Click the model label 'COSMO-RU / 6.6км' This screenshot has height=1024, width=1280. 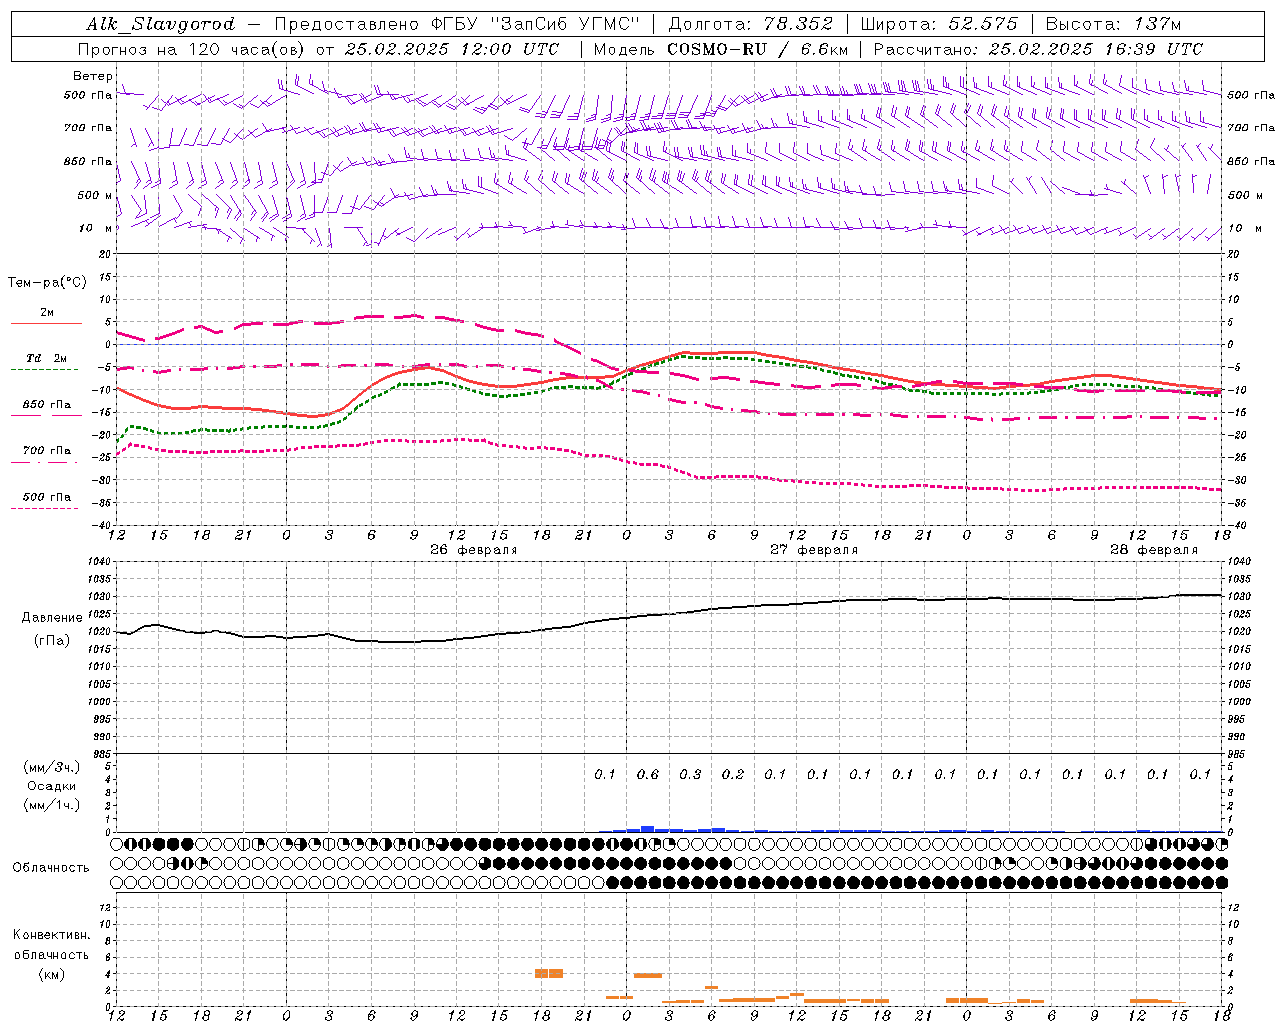757,49
